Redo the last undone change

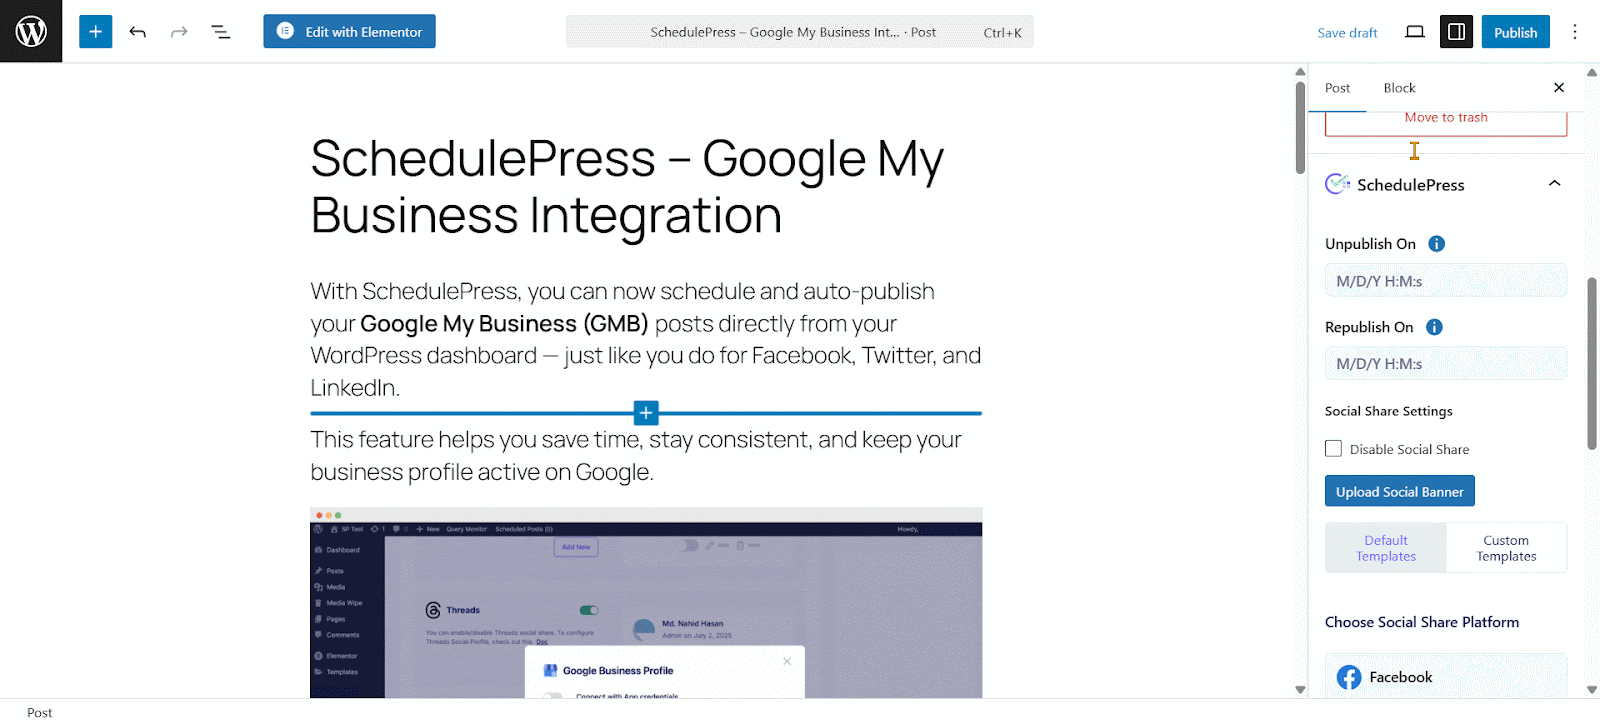179,32
